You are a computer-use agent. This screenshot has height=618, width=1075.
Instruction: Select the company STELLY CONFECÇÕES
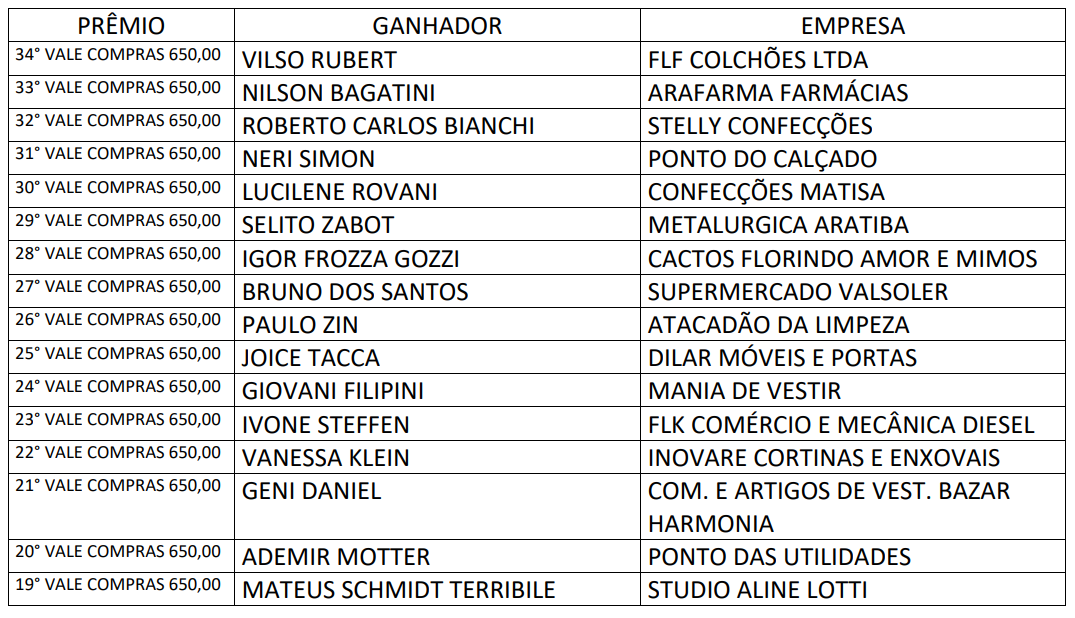(760, 126)
